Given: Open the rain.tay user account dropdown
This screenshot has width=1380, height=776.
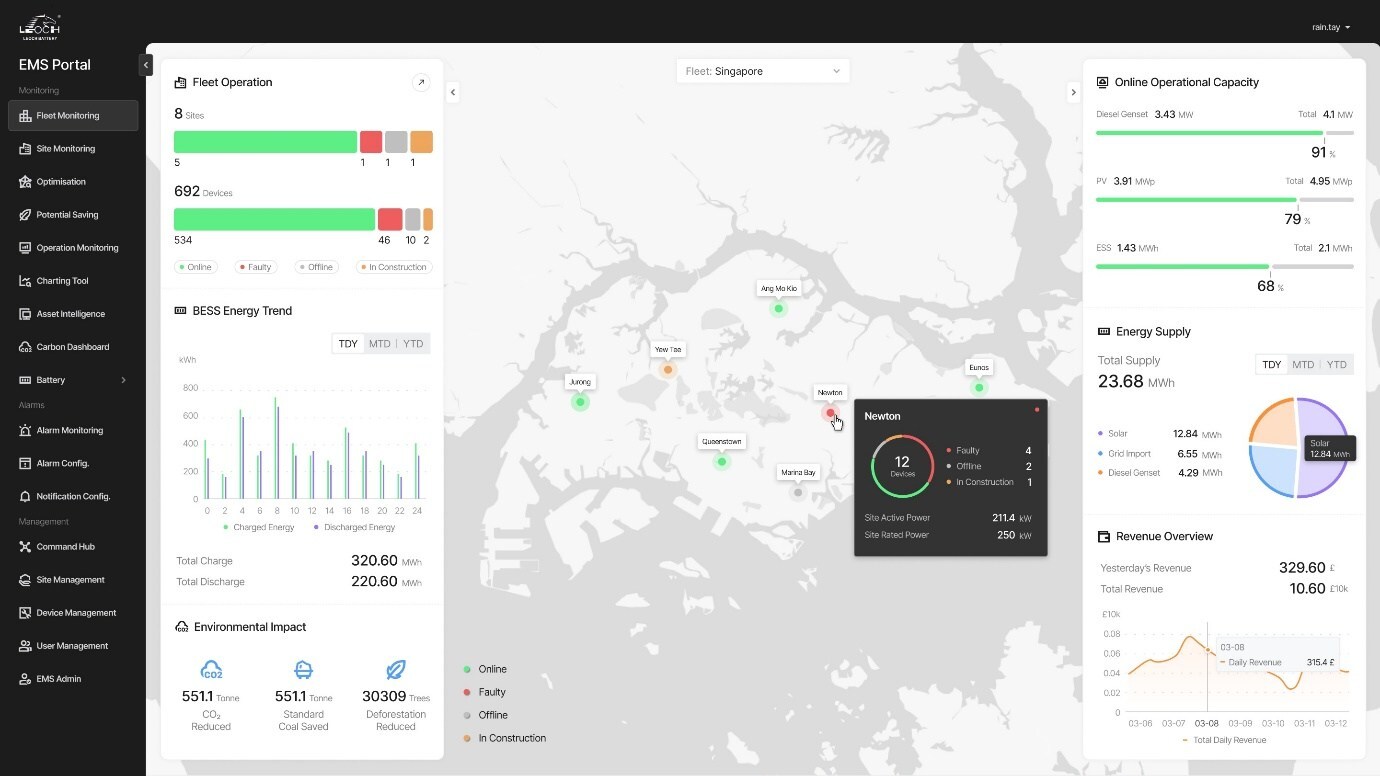Looking at the screenshot, I should tap(1330, 27).
